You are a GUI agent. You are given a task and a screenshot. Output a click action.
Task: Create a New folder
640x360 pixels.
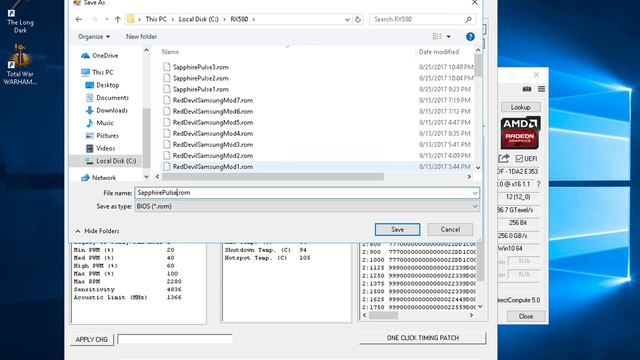141,37
